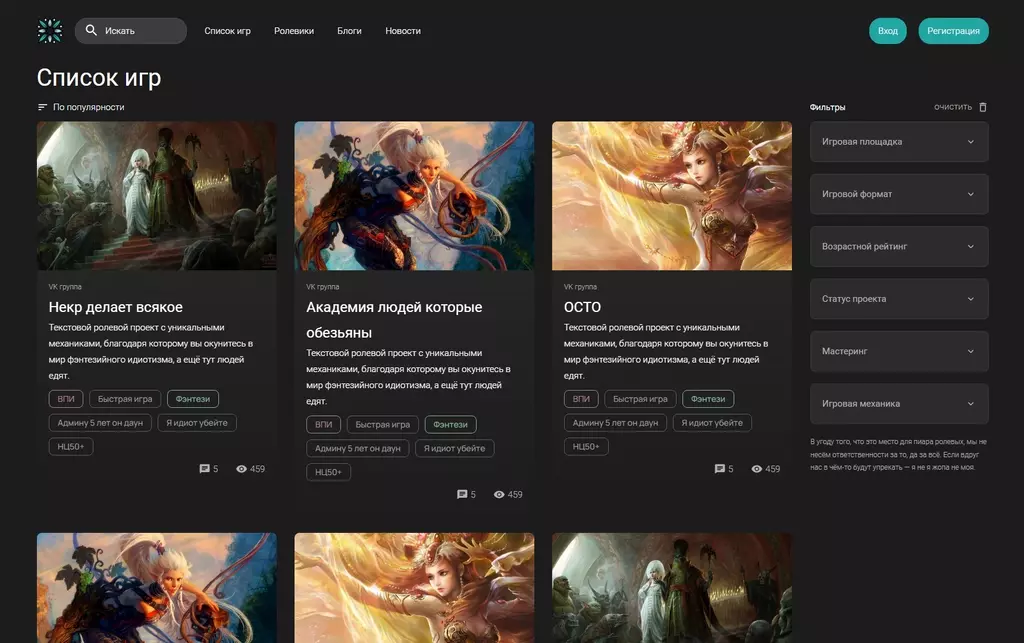Click the magnifier search icon
This screenshot has height=643, width=1024.
tap(92, 31)
